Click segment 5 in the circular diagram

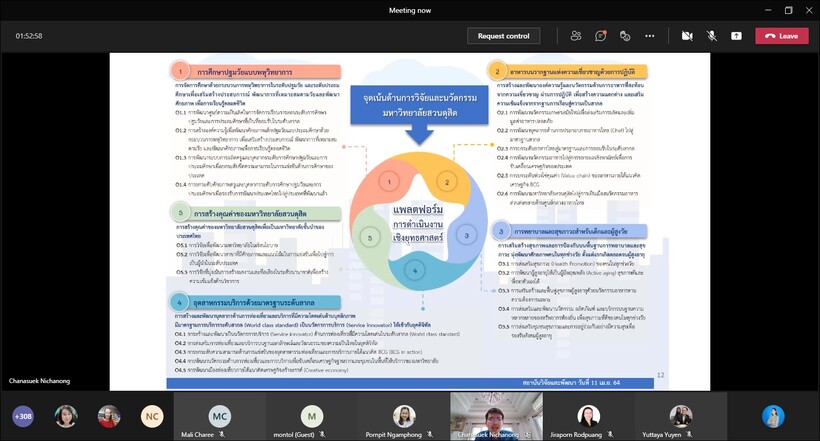click(x=370, y=238)
